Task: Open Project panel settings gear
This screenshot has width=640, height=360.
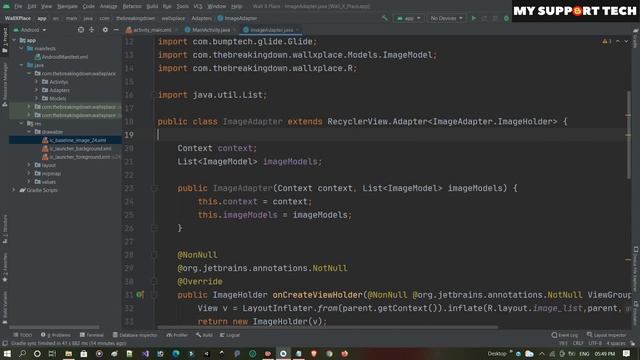Action: [105, 30]
